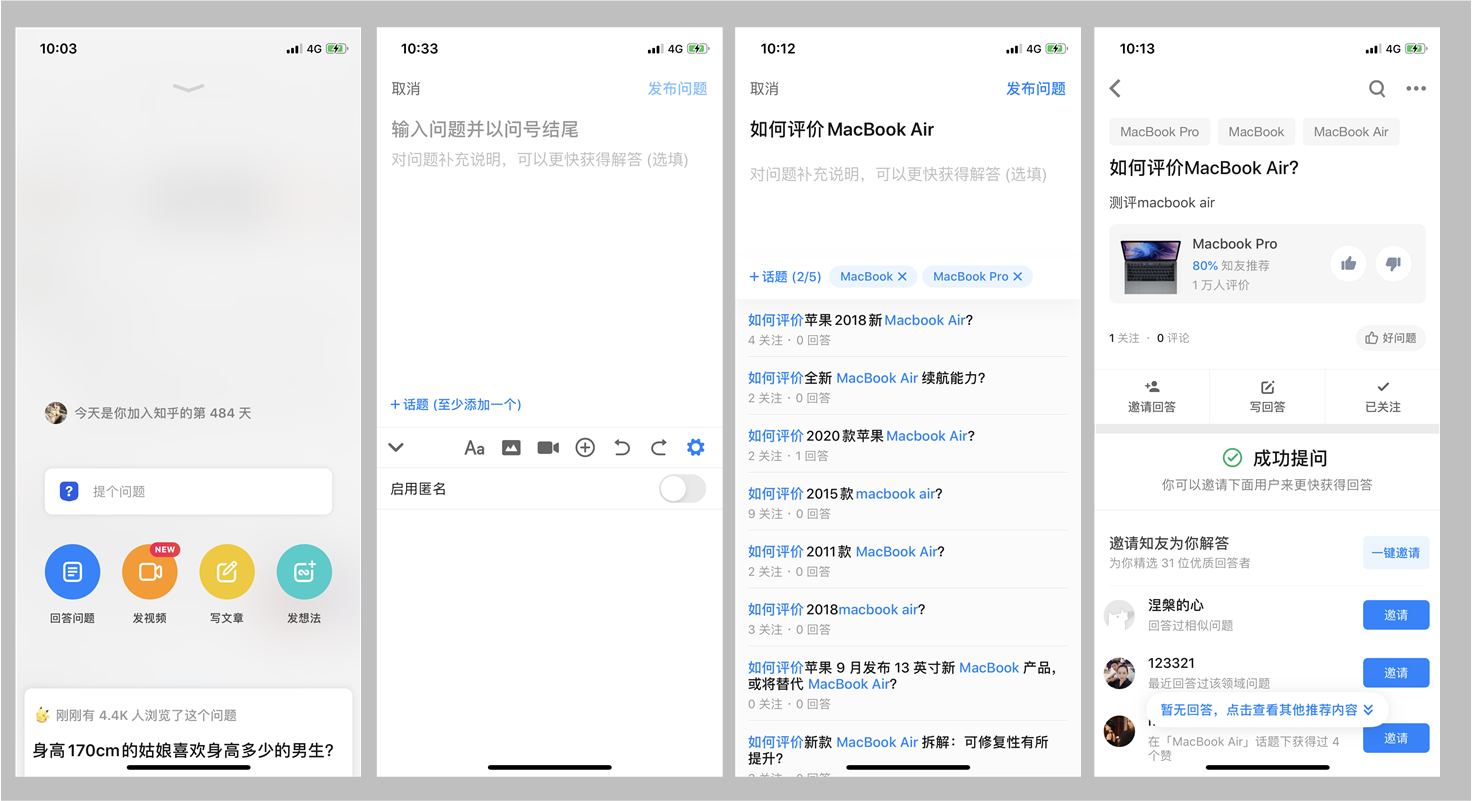The height and width of the screenshot is (801, 1472).
Task: Tap the blue 回答问题 circle icon
Action: pos(72,572)
